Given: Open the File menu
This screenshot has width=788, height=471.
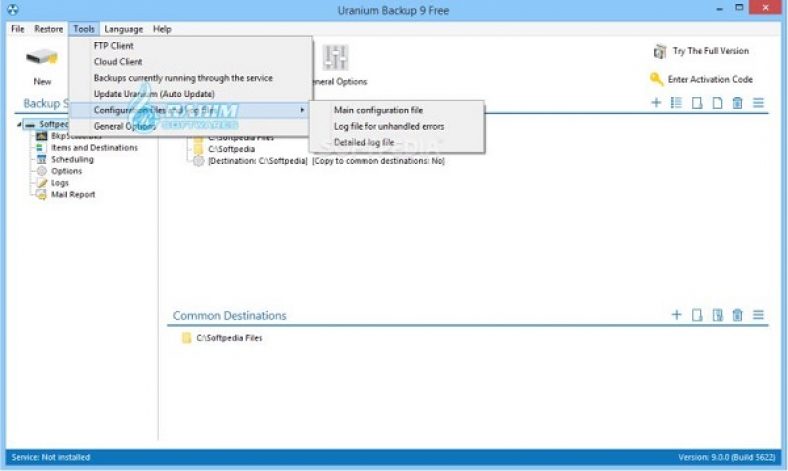Looking at the screenshot, I should pos(18,29).
